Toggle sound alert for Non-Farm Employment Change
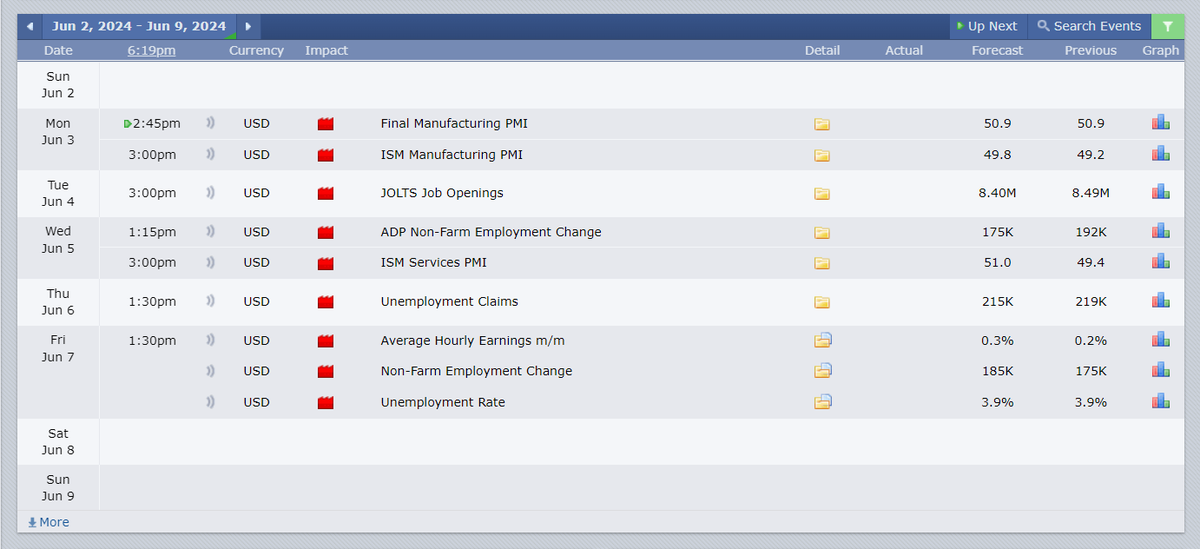The height and width of the screenshot is (549, 1200). click(211, 370)
